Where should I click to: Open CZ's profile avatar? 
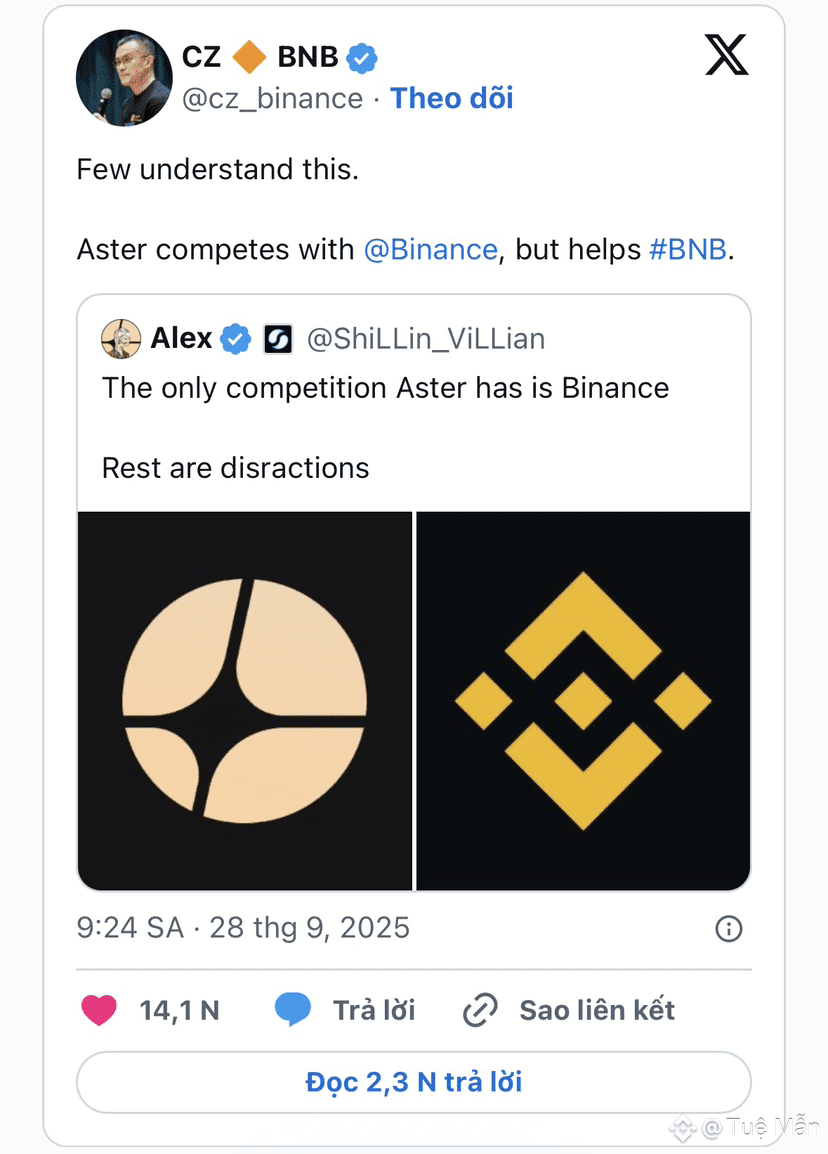click(124, 78)
